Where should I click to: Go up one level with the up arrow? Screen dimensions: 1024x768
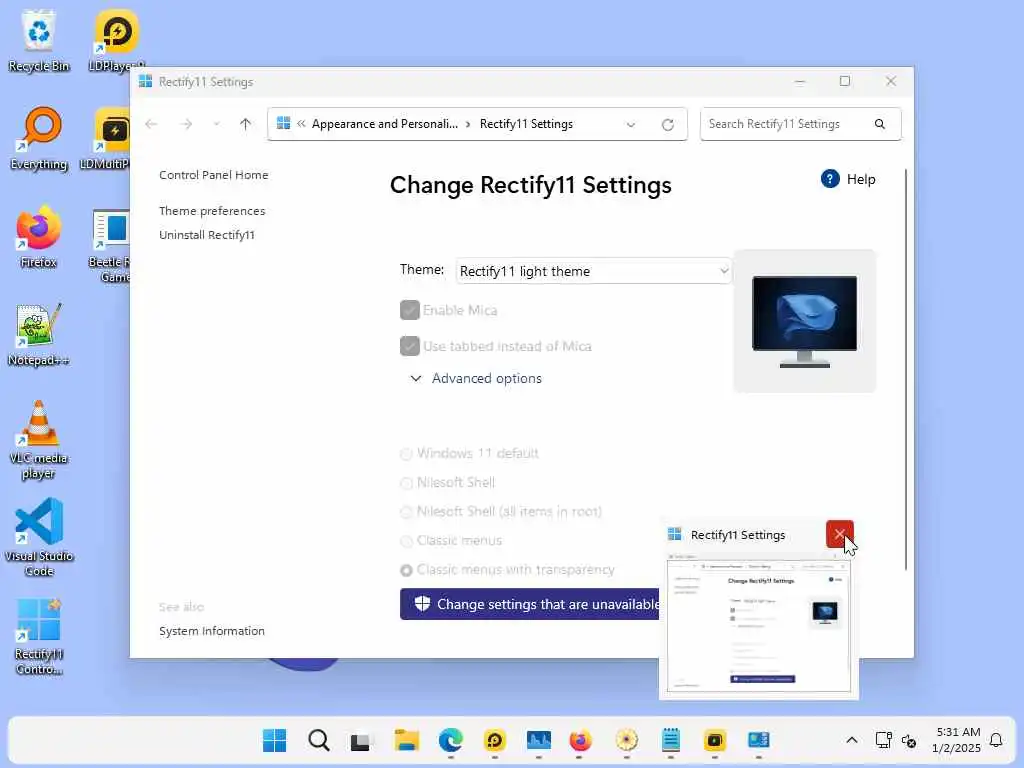[246, 124]
